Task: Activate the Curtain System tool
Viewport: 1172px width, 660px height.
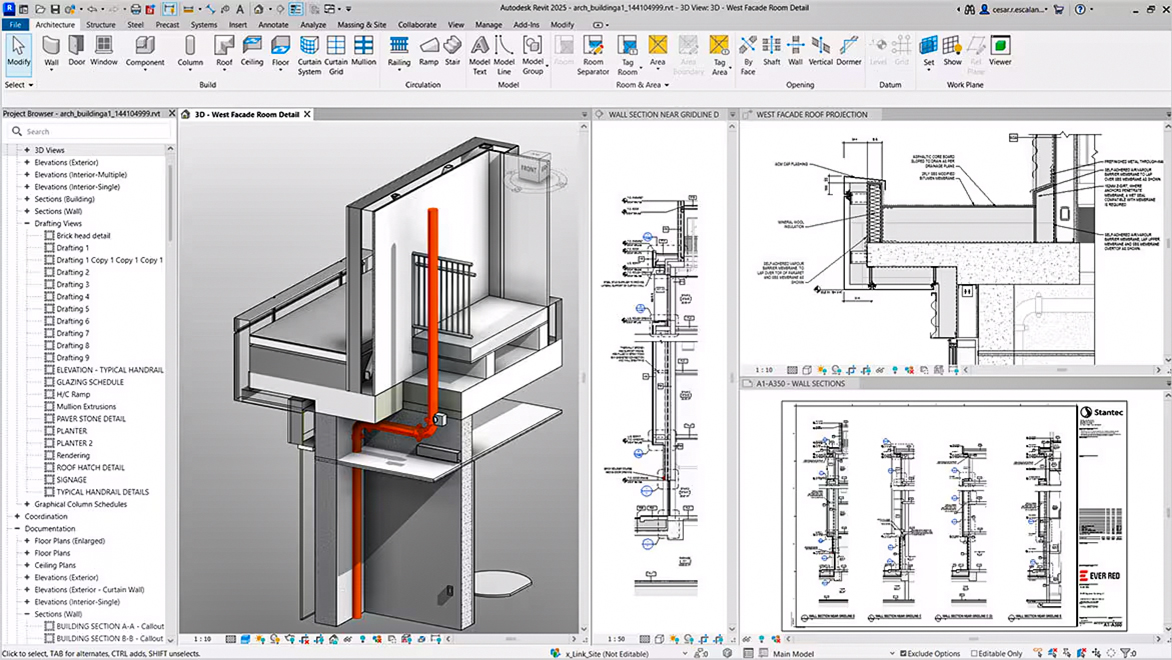Action: [x=309, y=55]
